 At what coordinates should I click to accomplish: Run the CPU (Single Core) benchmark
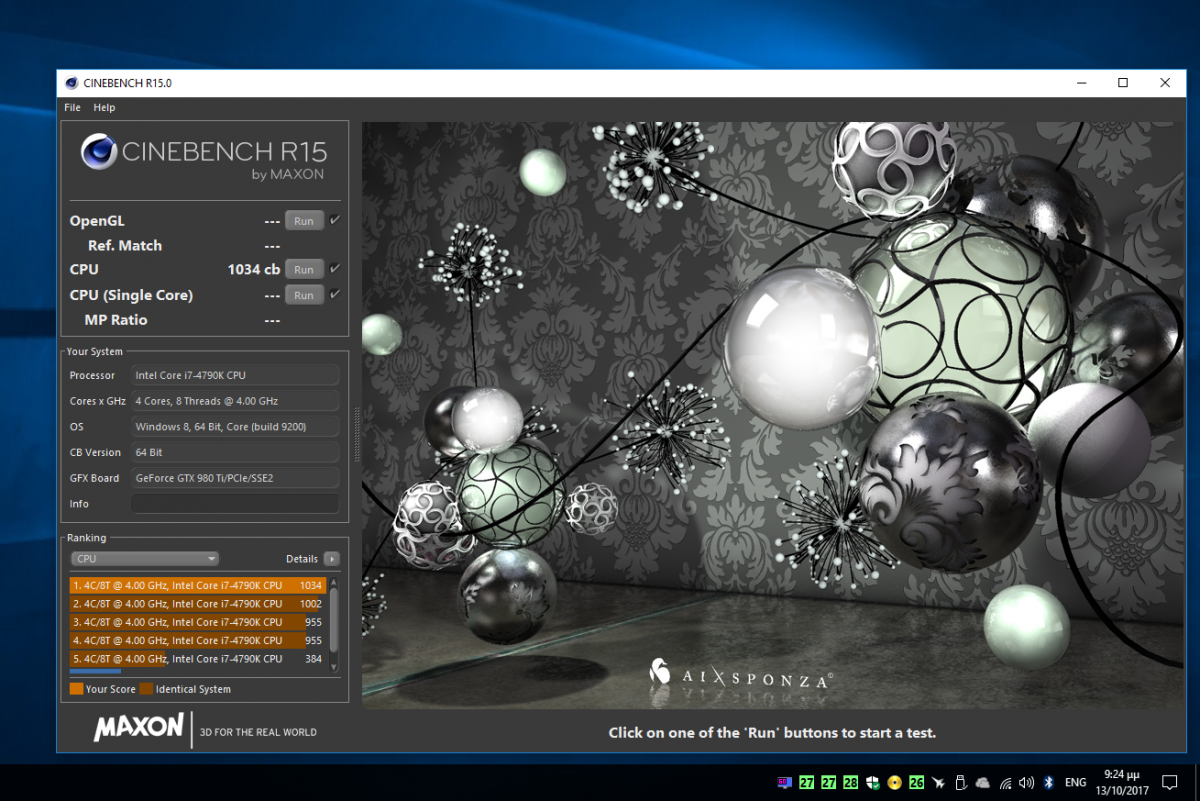(x=304, y=295)
